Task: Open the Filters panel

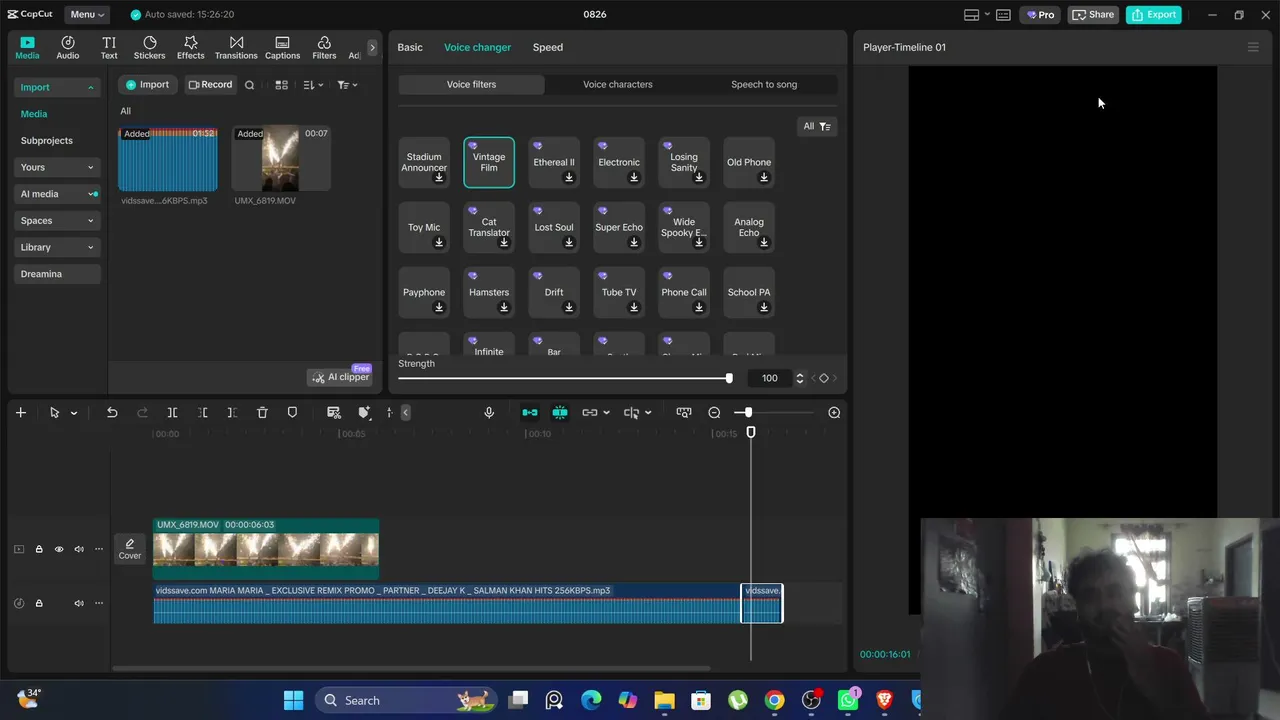Action: (x=324, y=47)
